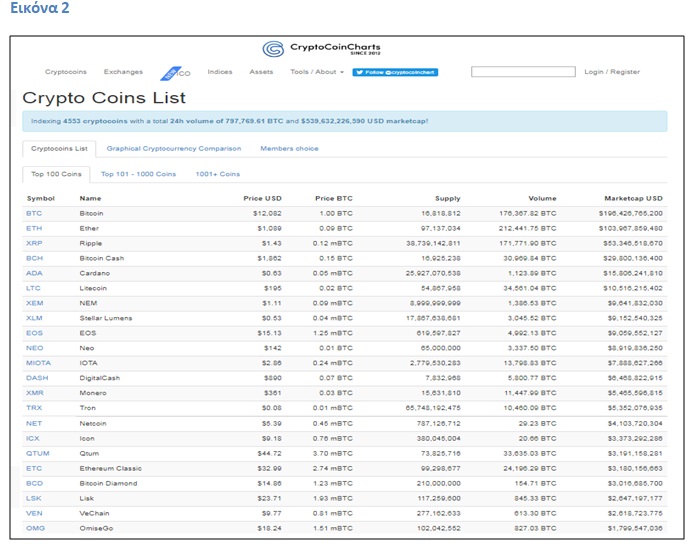Click the Name column header
The image size is (690, 557).
pyautogui.click(x=90, y=198)
